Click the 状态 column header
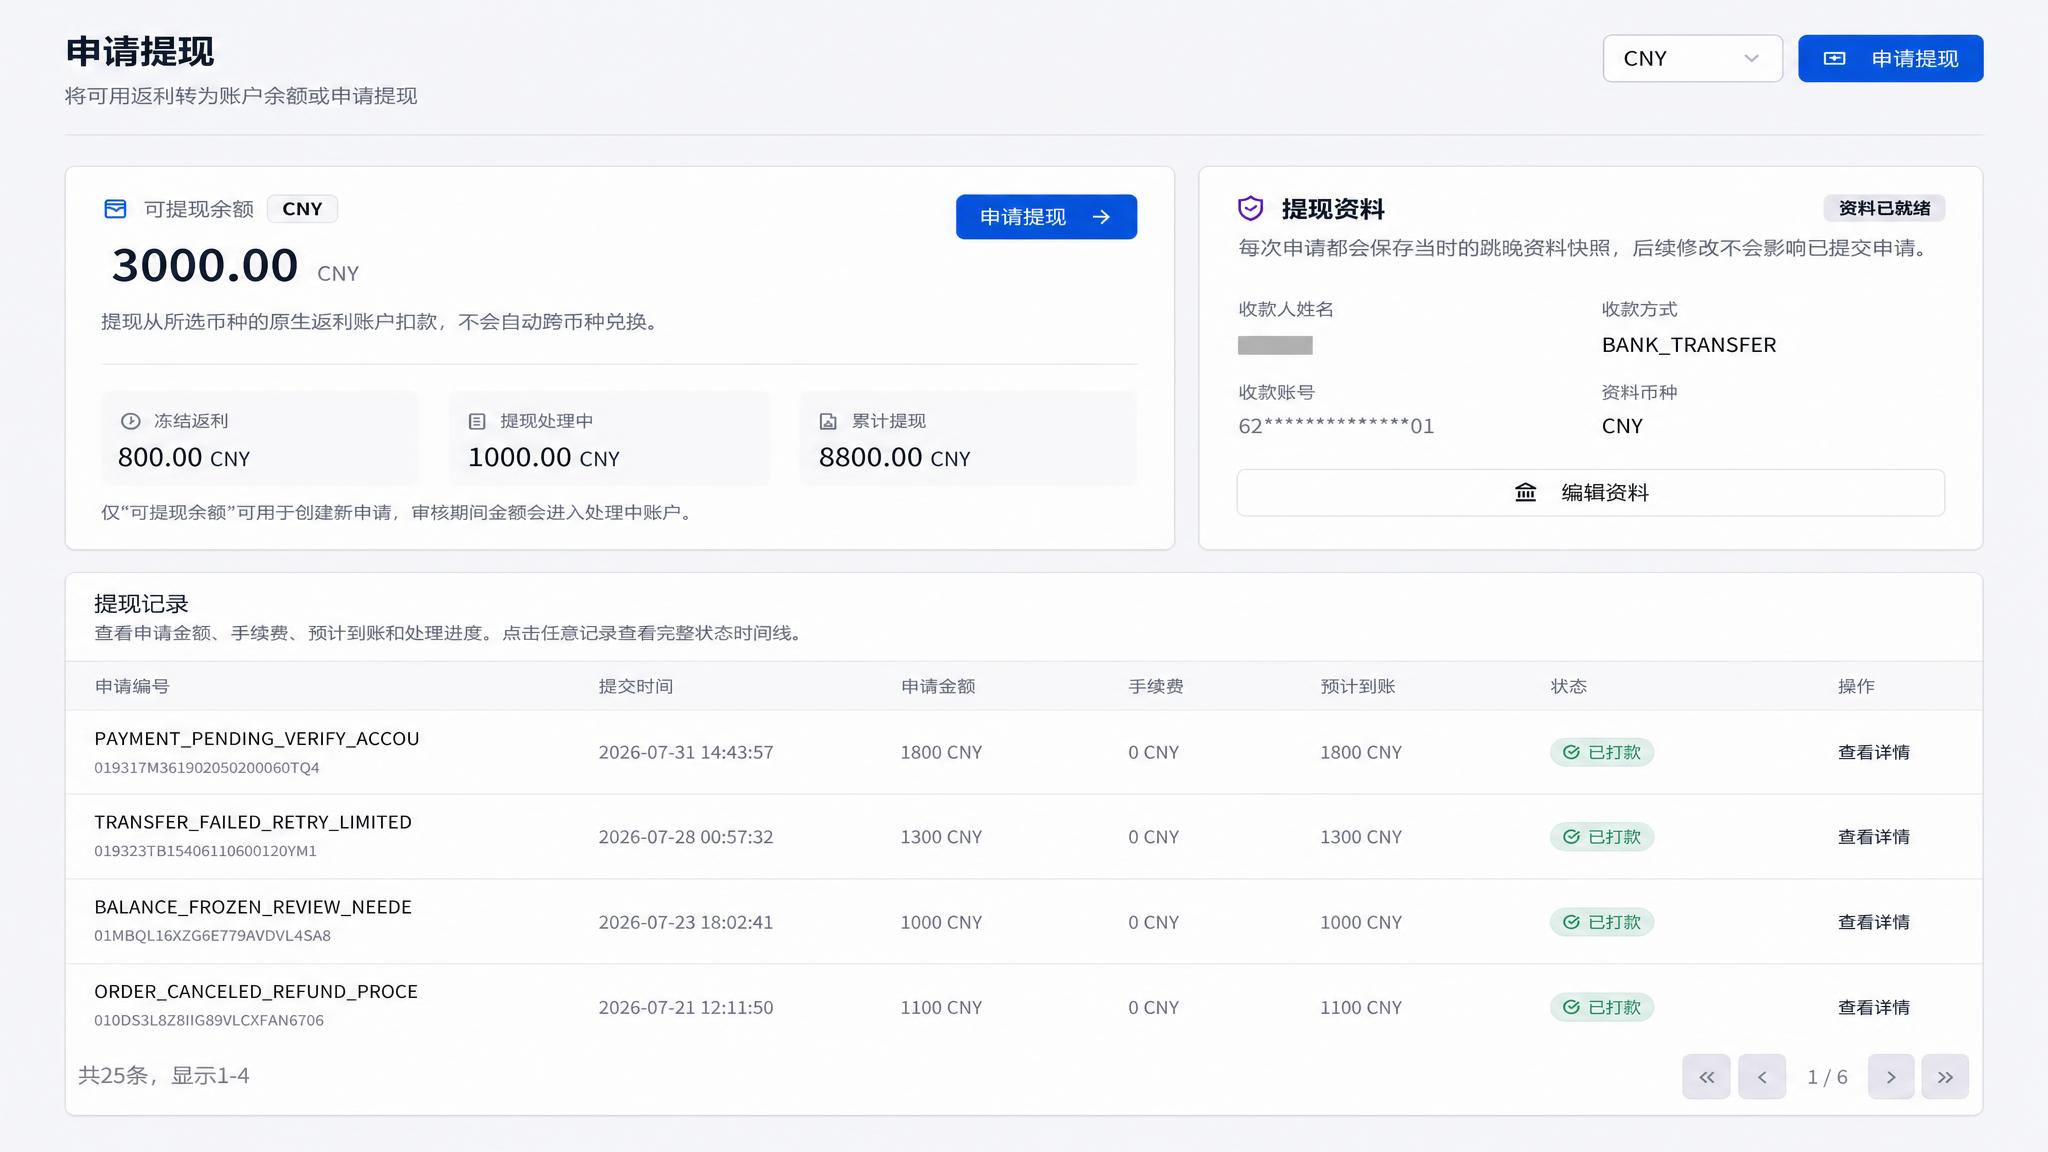This screenshot has height=1152, width=2048. [x=1569, y=686]
